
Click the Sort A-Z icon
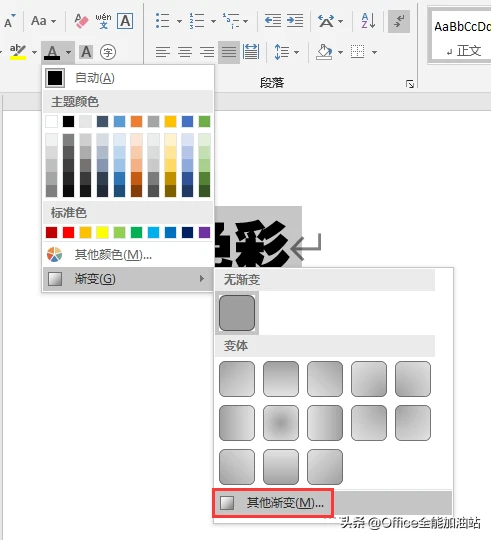pos(368,21)
